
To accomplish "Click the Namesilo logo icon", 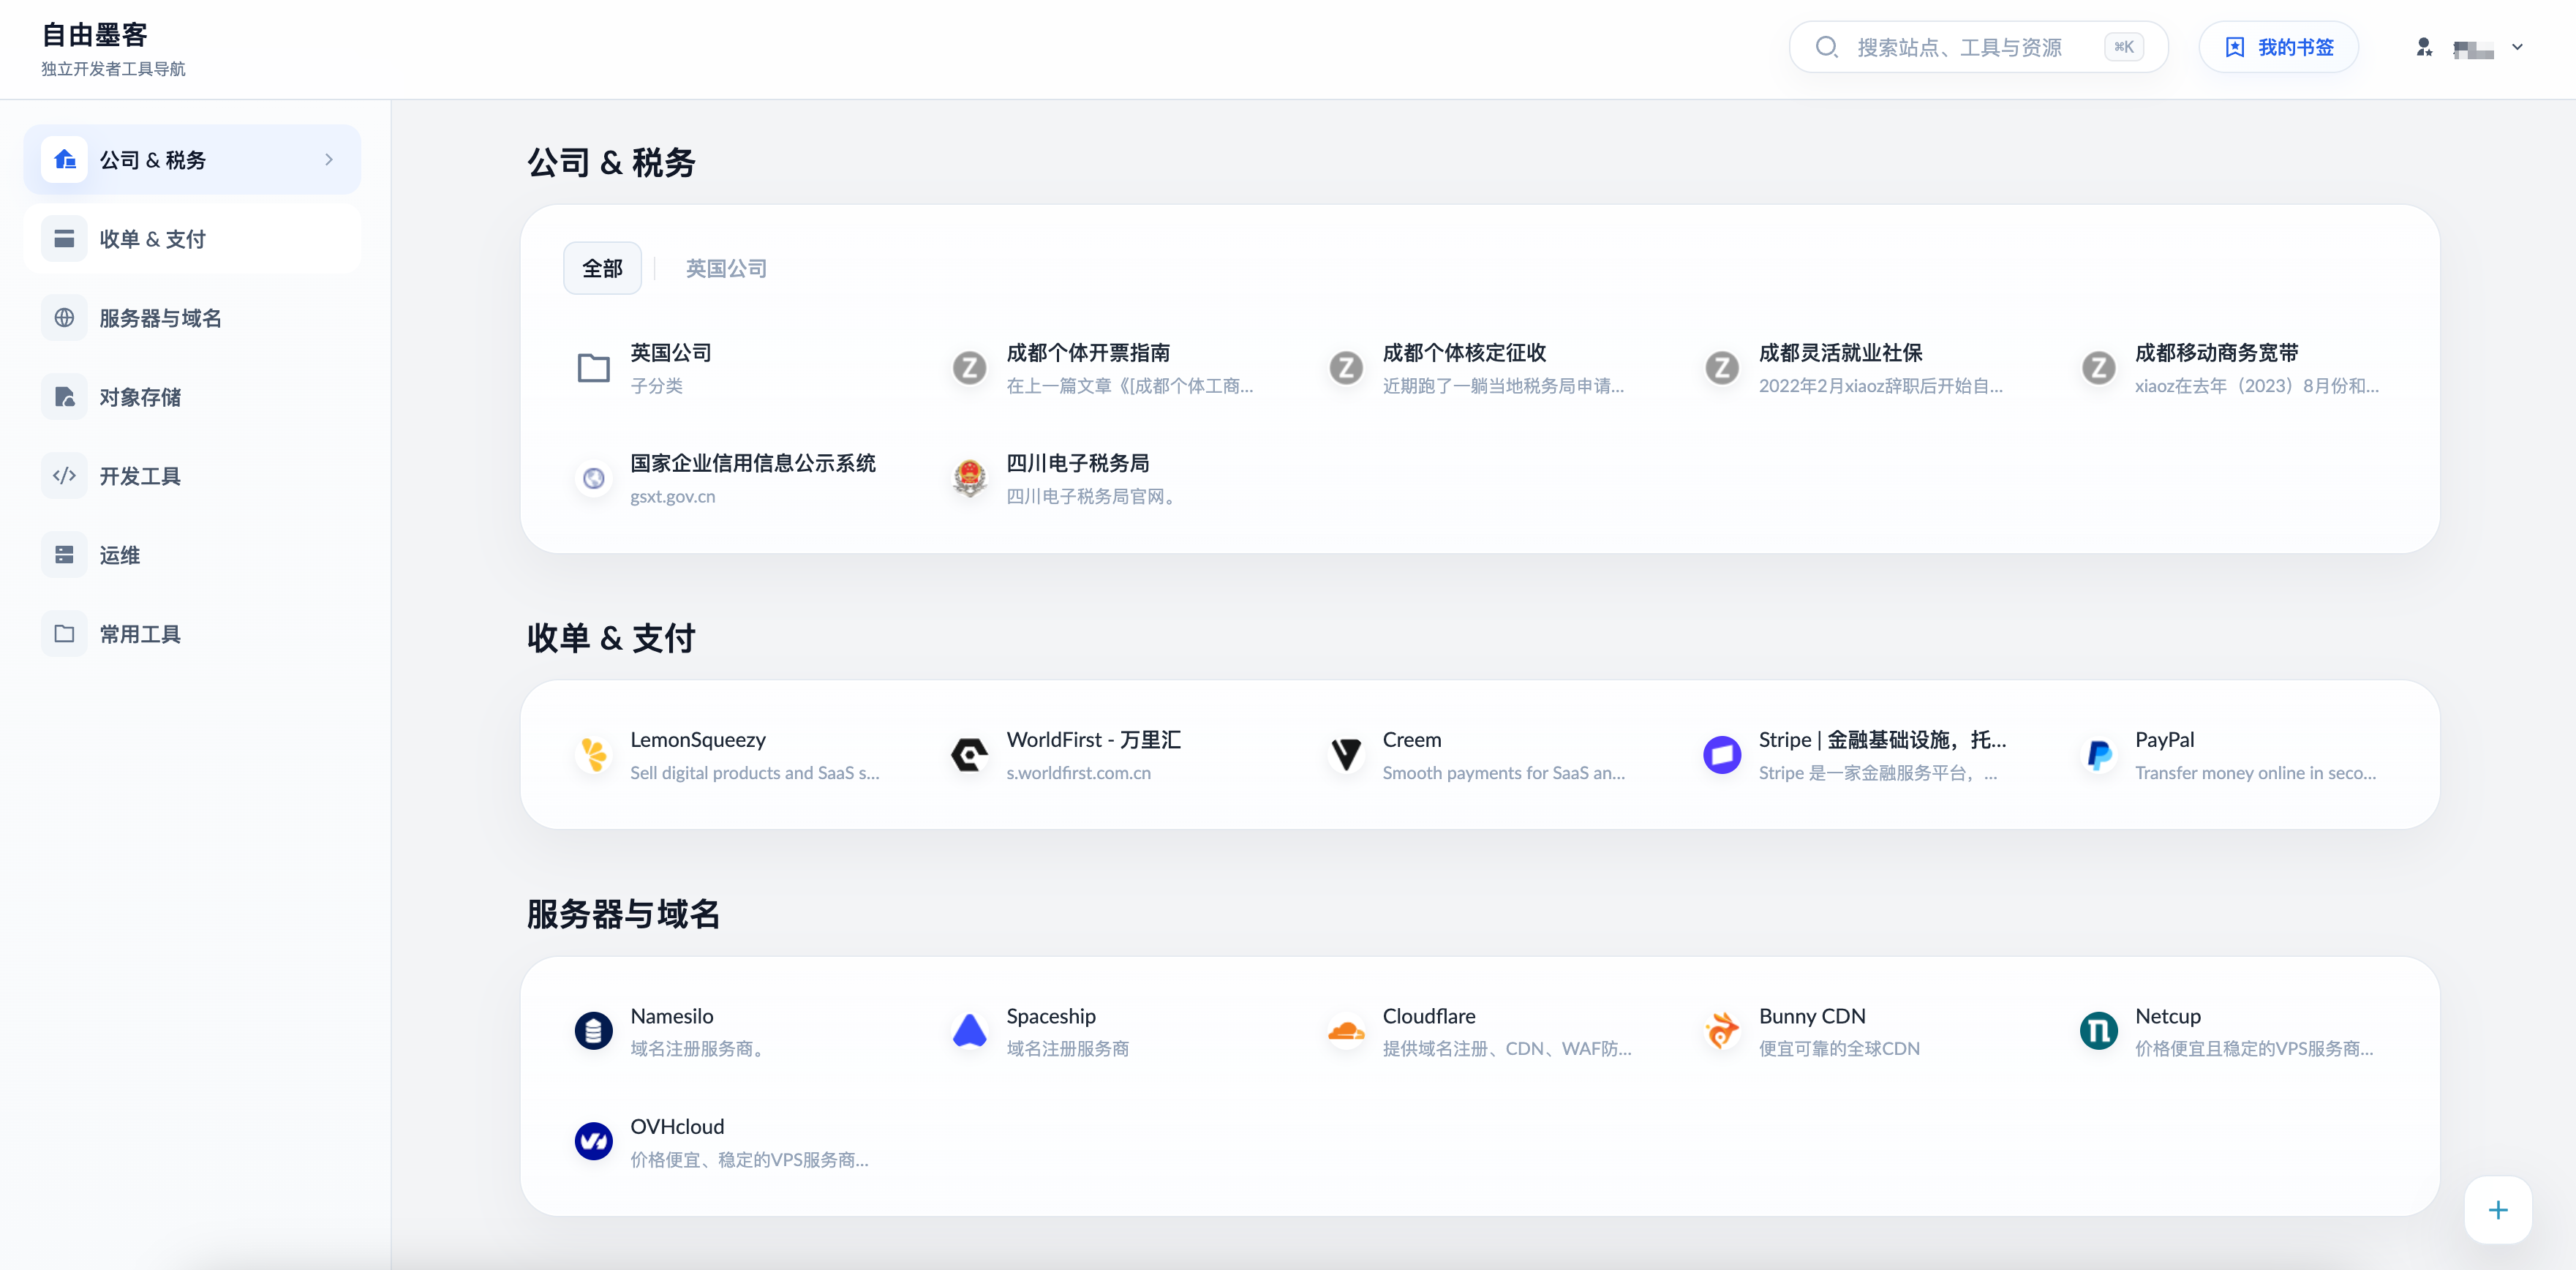I will click(594, 1031).
